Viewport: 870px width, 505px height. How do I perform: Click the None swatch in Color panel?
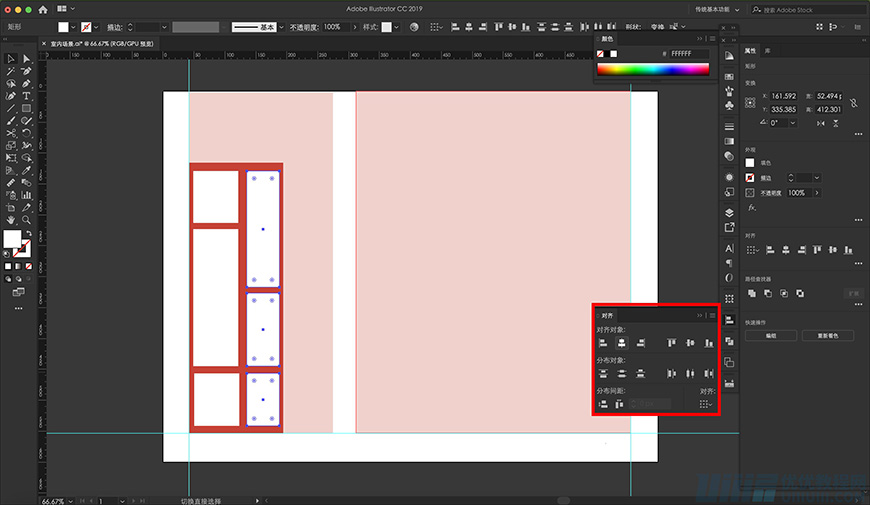601,53
